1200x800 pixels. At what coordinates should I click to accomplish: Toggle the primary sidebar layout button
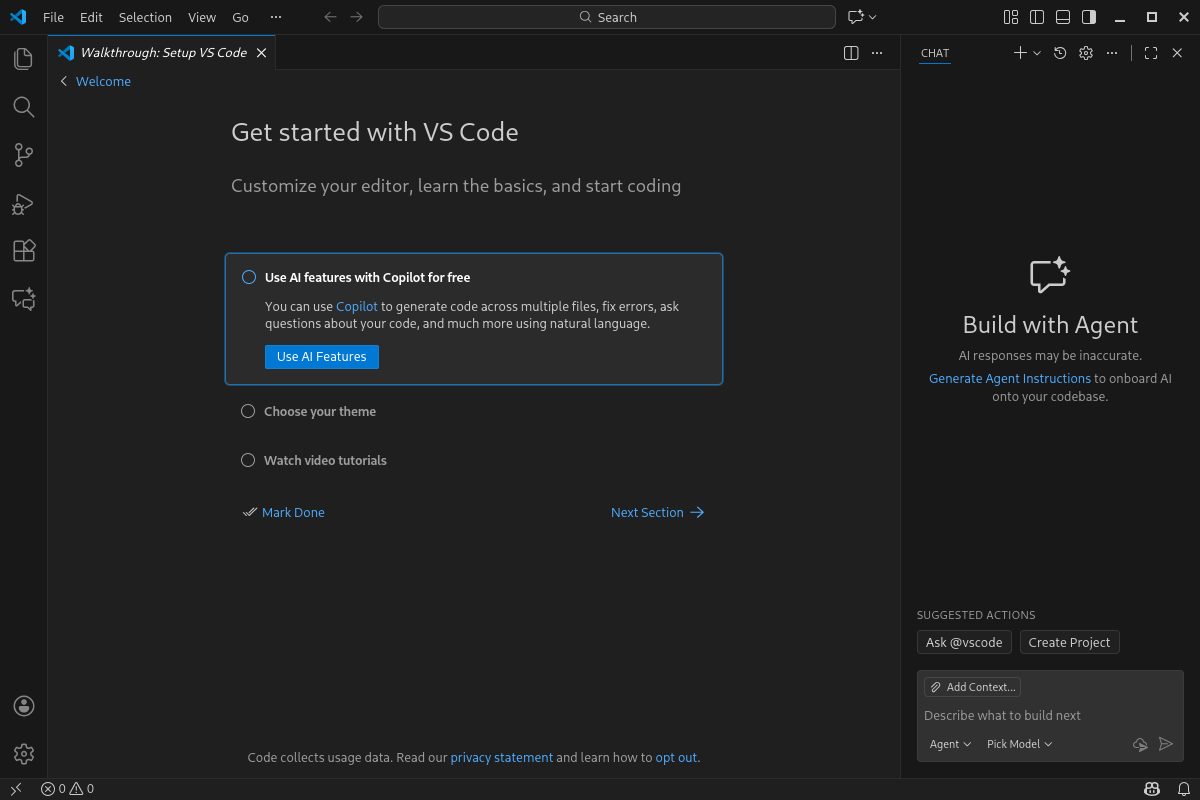coord(1037,17)
